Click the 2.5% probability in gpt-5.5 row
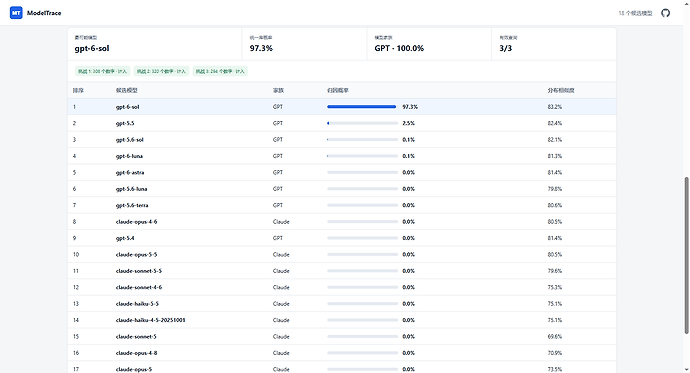690x373 pixels. 408,123
